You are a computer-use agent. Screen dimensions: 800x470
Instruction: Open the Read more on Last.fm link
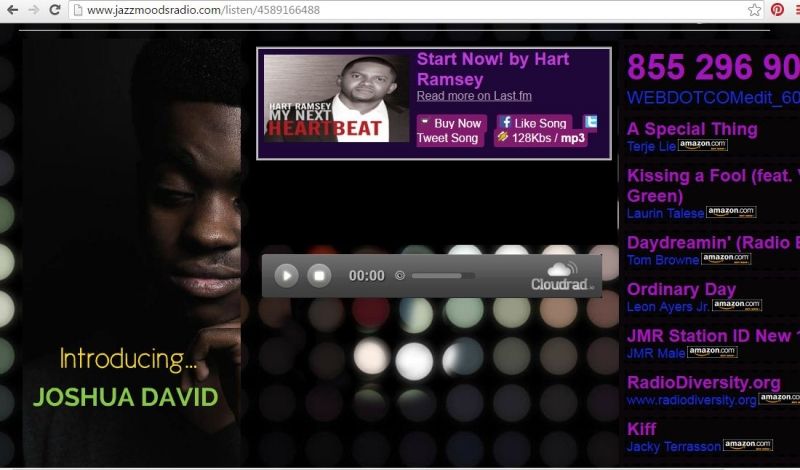click(474, 96)
